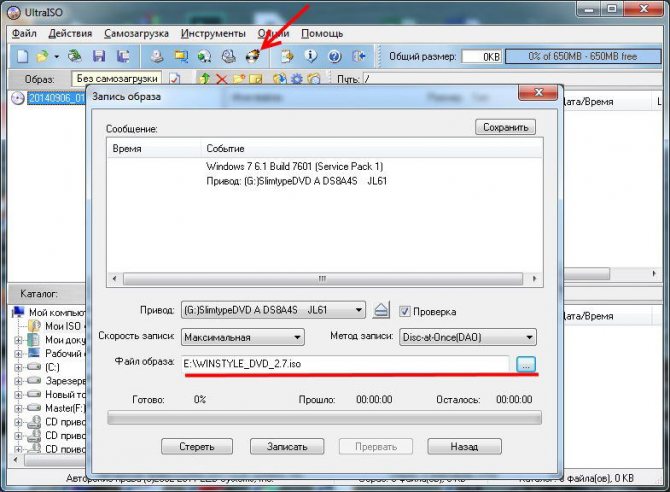Open the Файл menu
670x492 pixels.
pyautogui.click(x=24, y=33)
